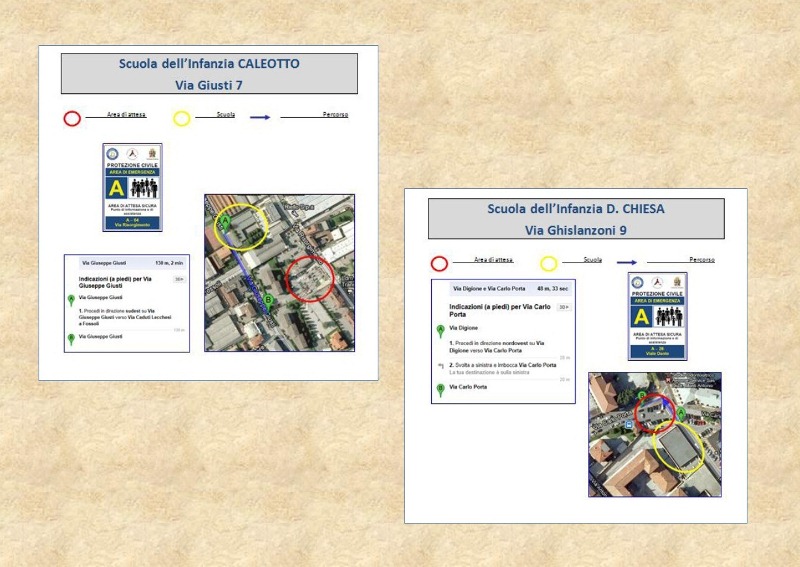The height and width of the screenshot is (567, 800).
Task: Click green marker A on Caleotto aerial map
Action: (226, 219)
